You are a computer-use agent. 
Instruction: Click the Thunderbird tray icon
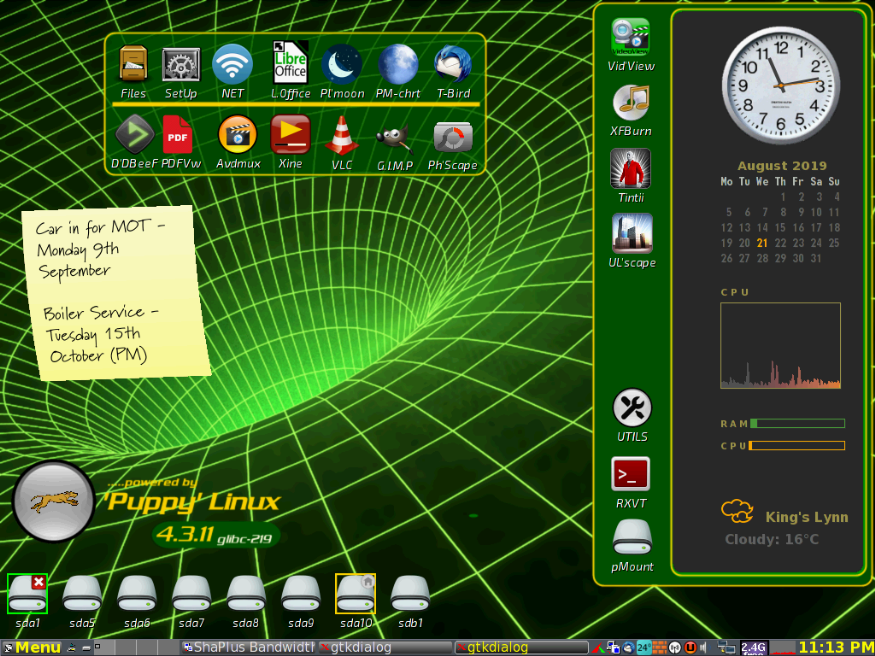point(628,648)
